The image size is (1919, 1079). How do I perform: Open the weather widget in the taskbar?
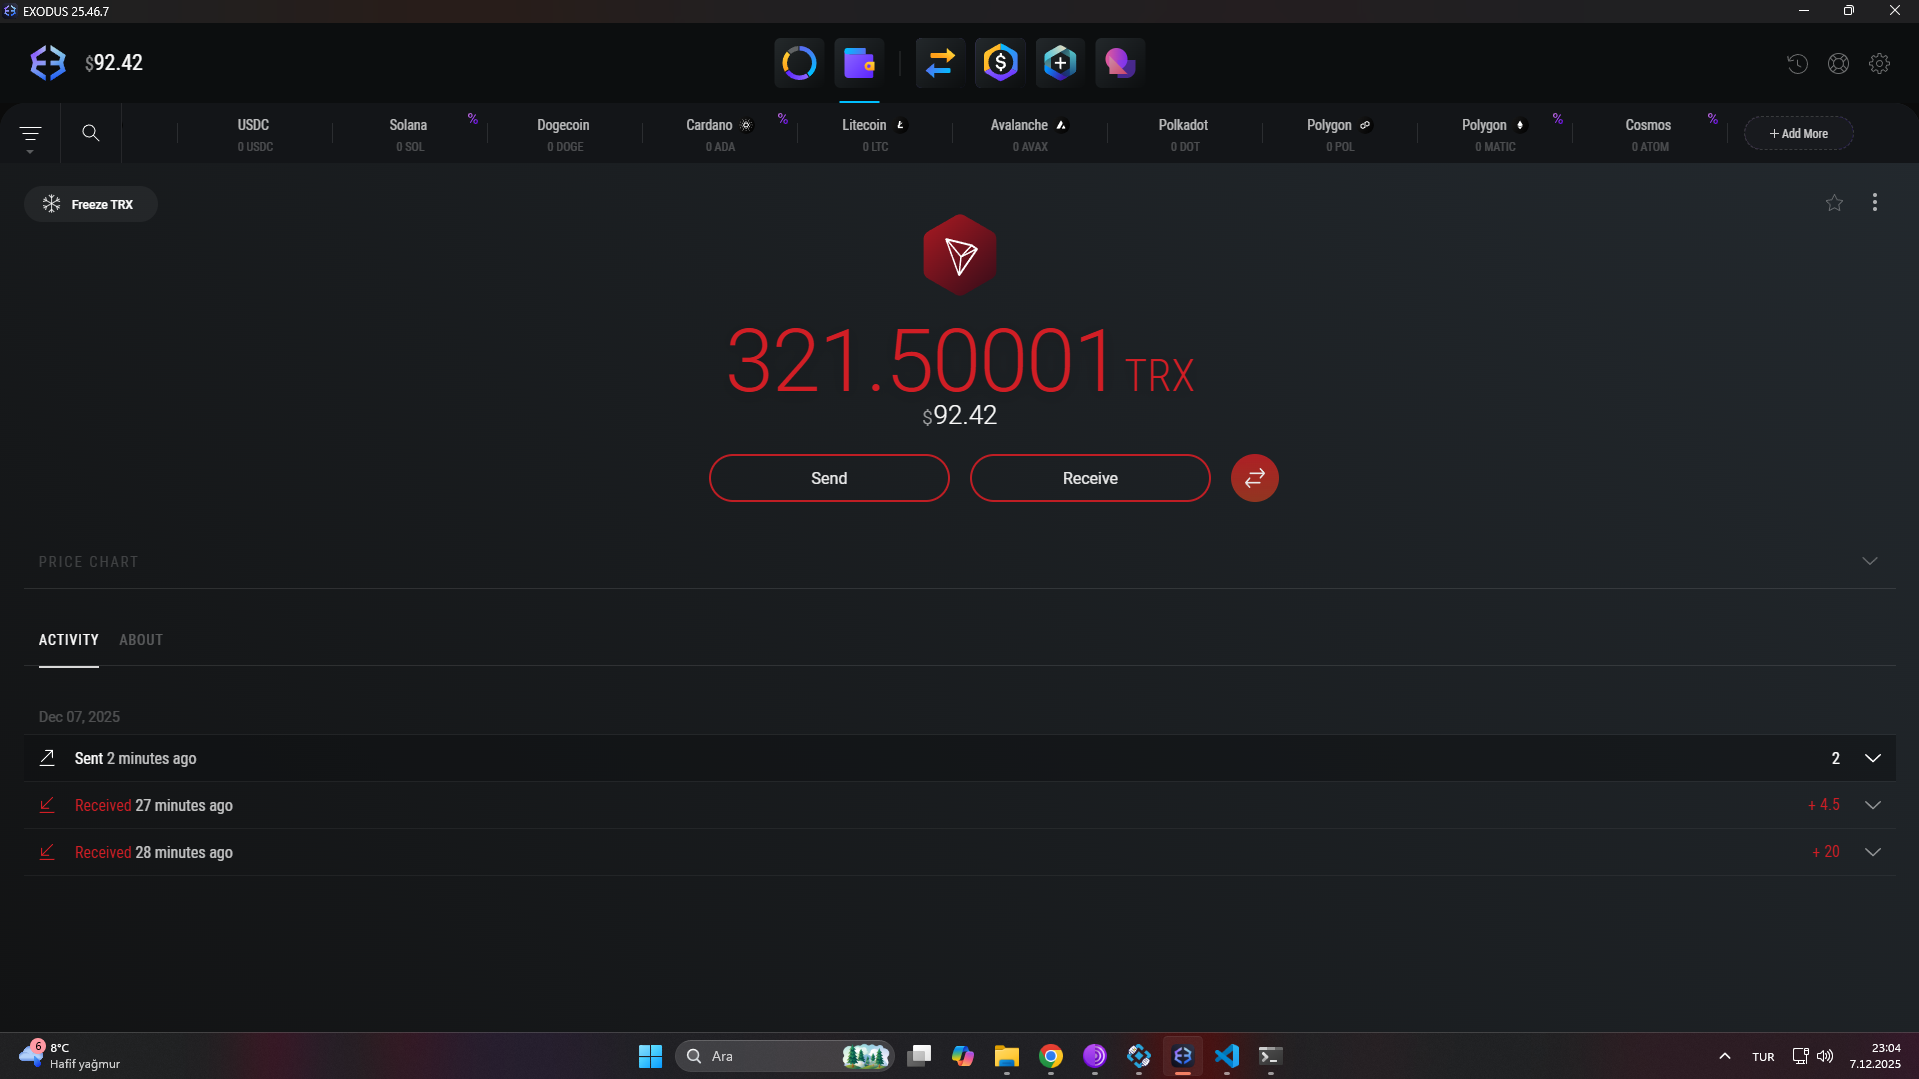click(70, 1056)
